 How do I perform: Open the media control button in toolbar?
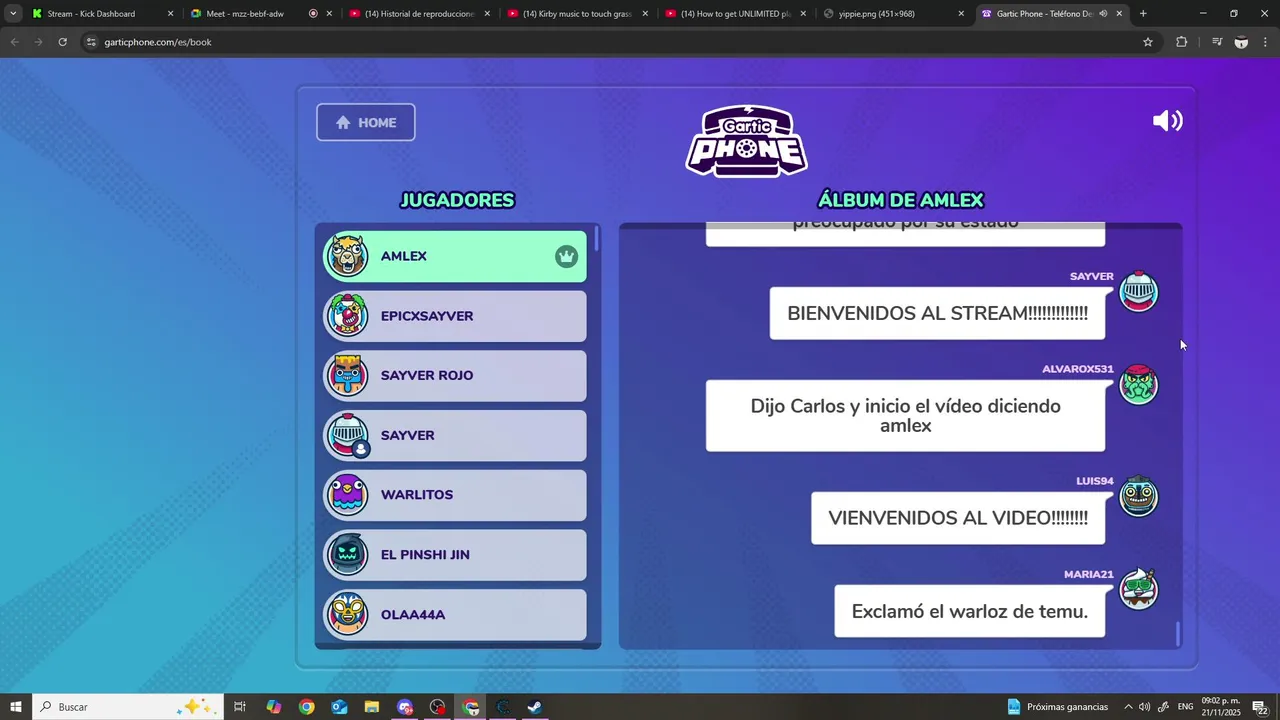click(x=1217, y=42)
